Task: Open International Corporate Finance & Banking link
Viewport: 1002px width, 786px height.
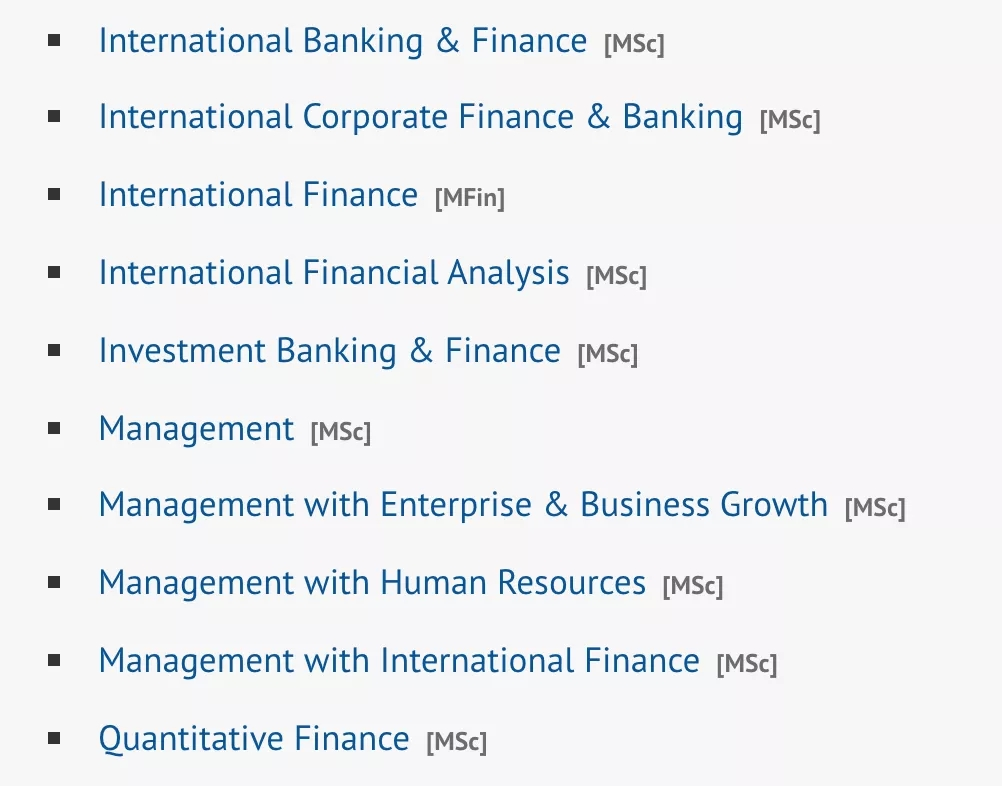Action: click(x=420, y=118)
